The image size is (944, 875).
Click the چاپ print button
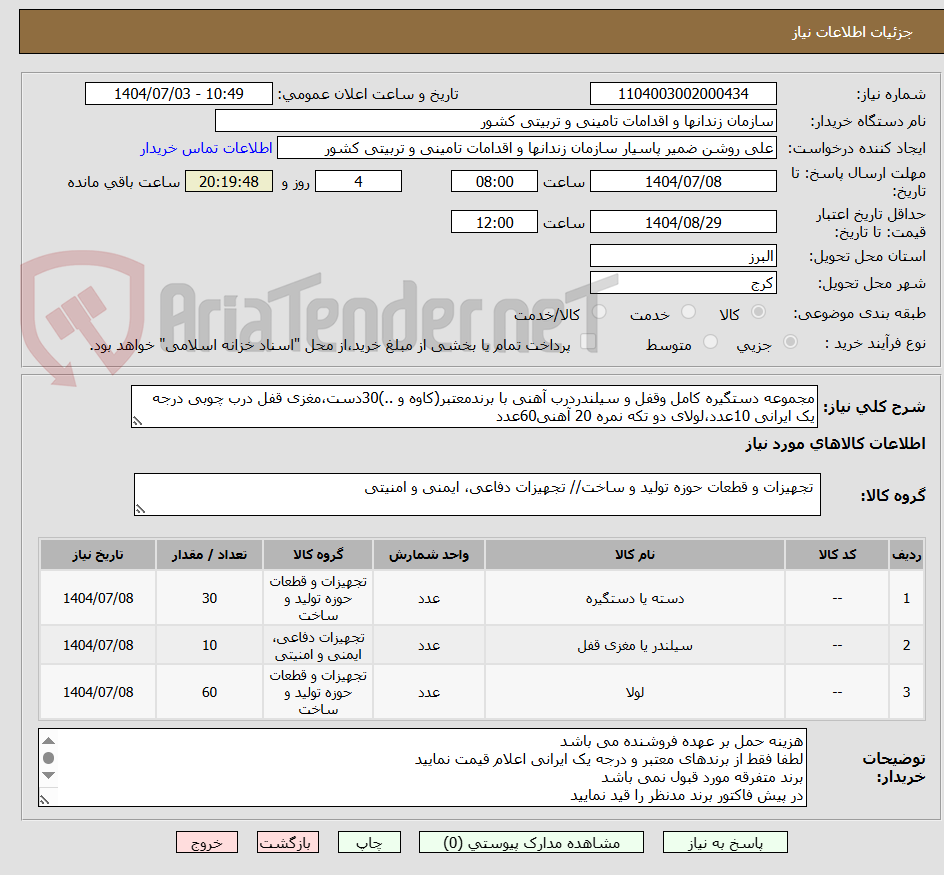pyautogui.click(x=369, y=842)
